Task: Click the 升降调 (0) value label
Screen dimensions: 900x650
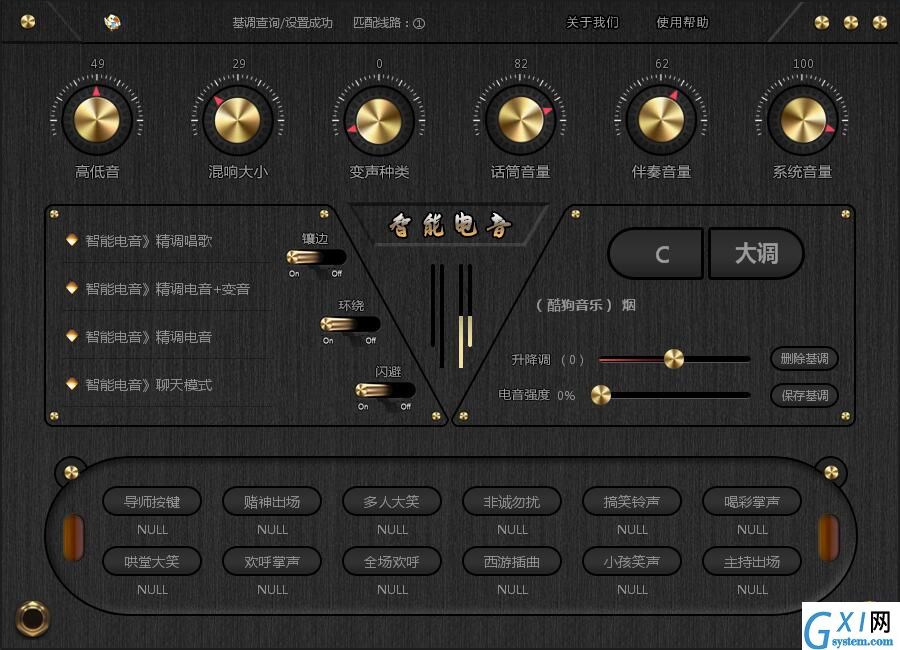Action: click(x=572, y=360)
